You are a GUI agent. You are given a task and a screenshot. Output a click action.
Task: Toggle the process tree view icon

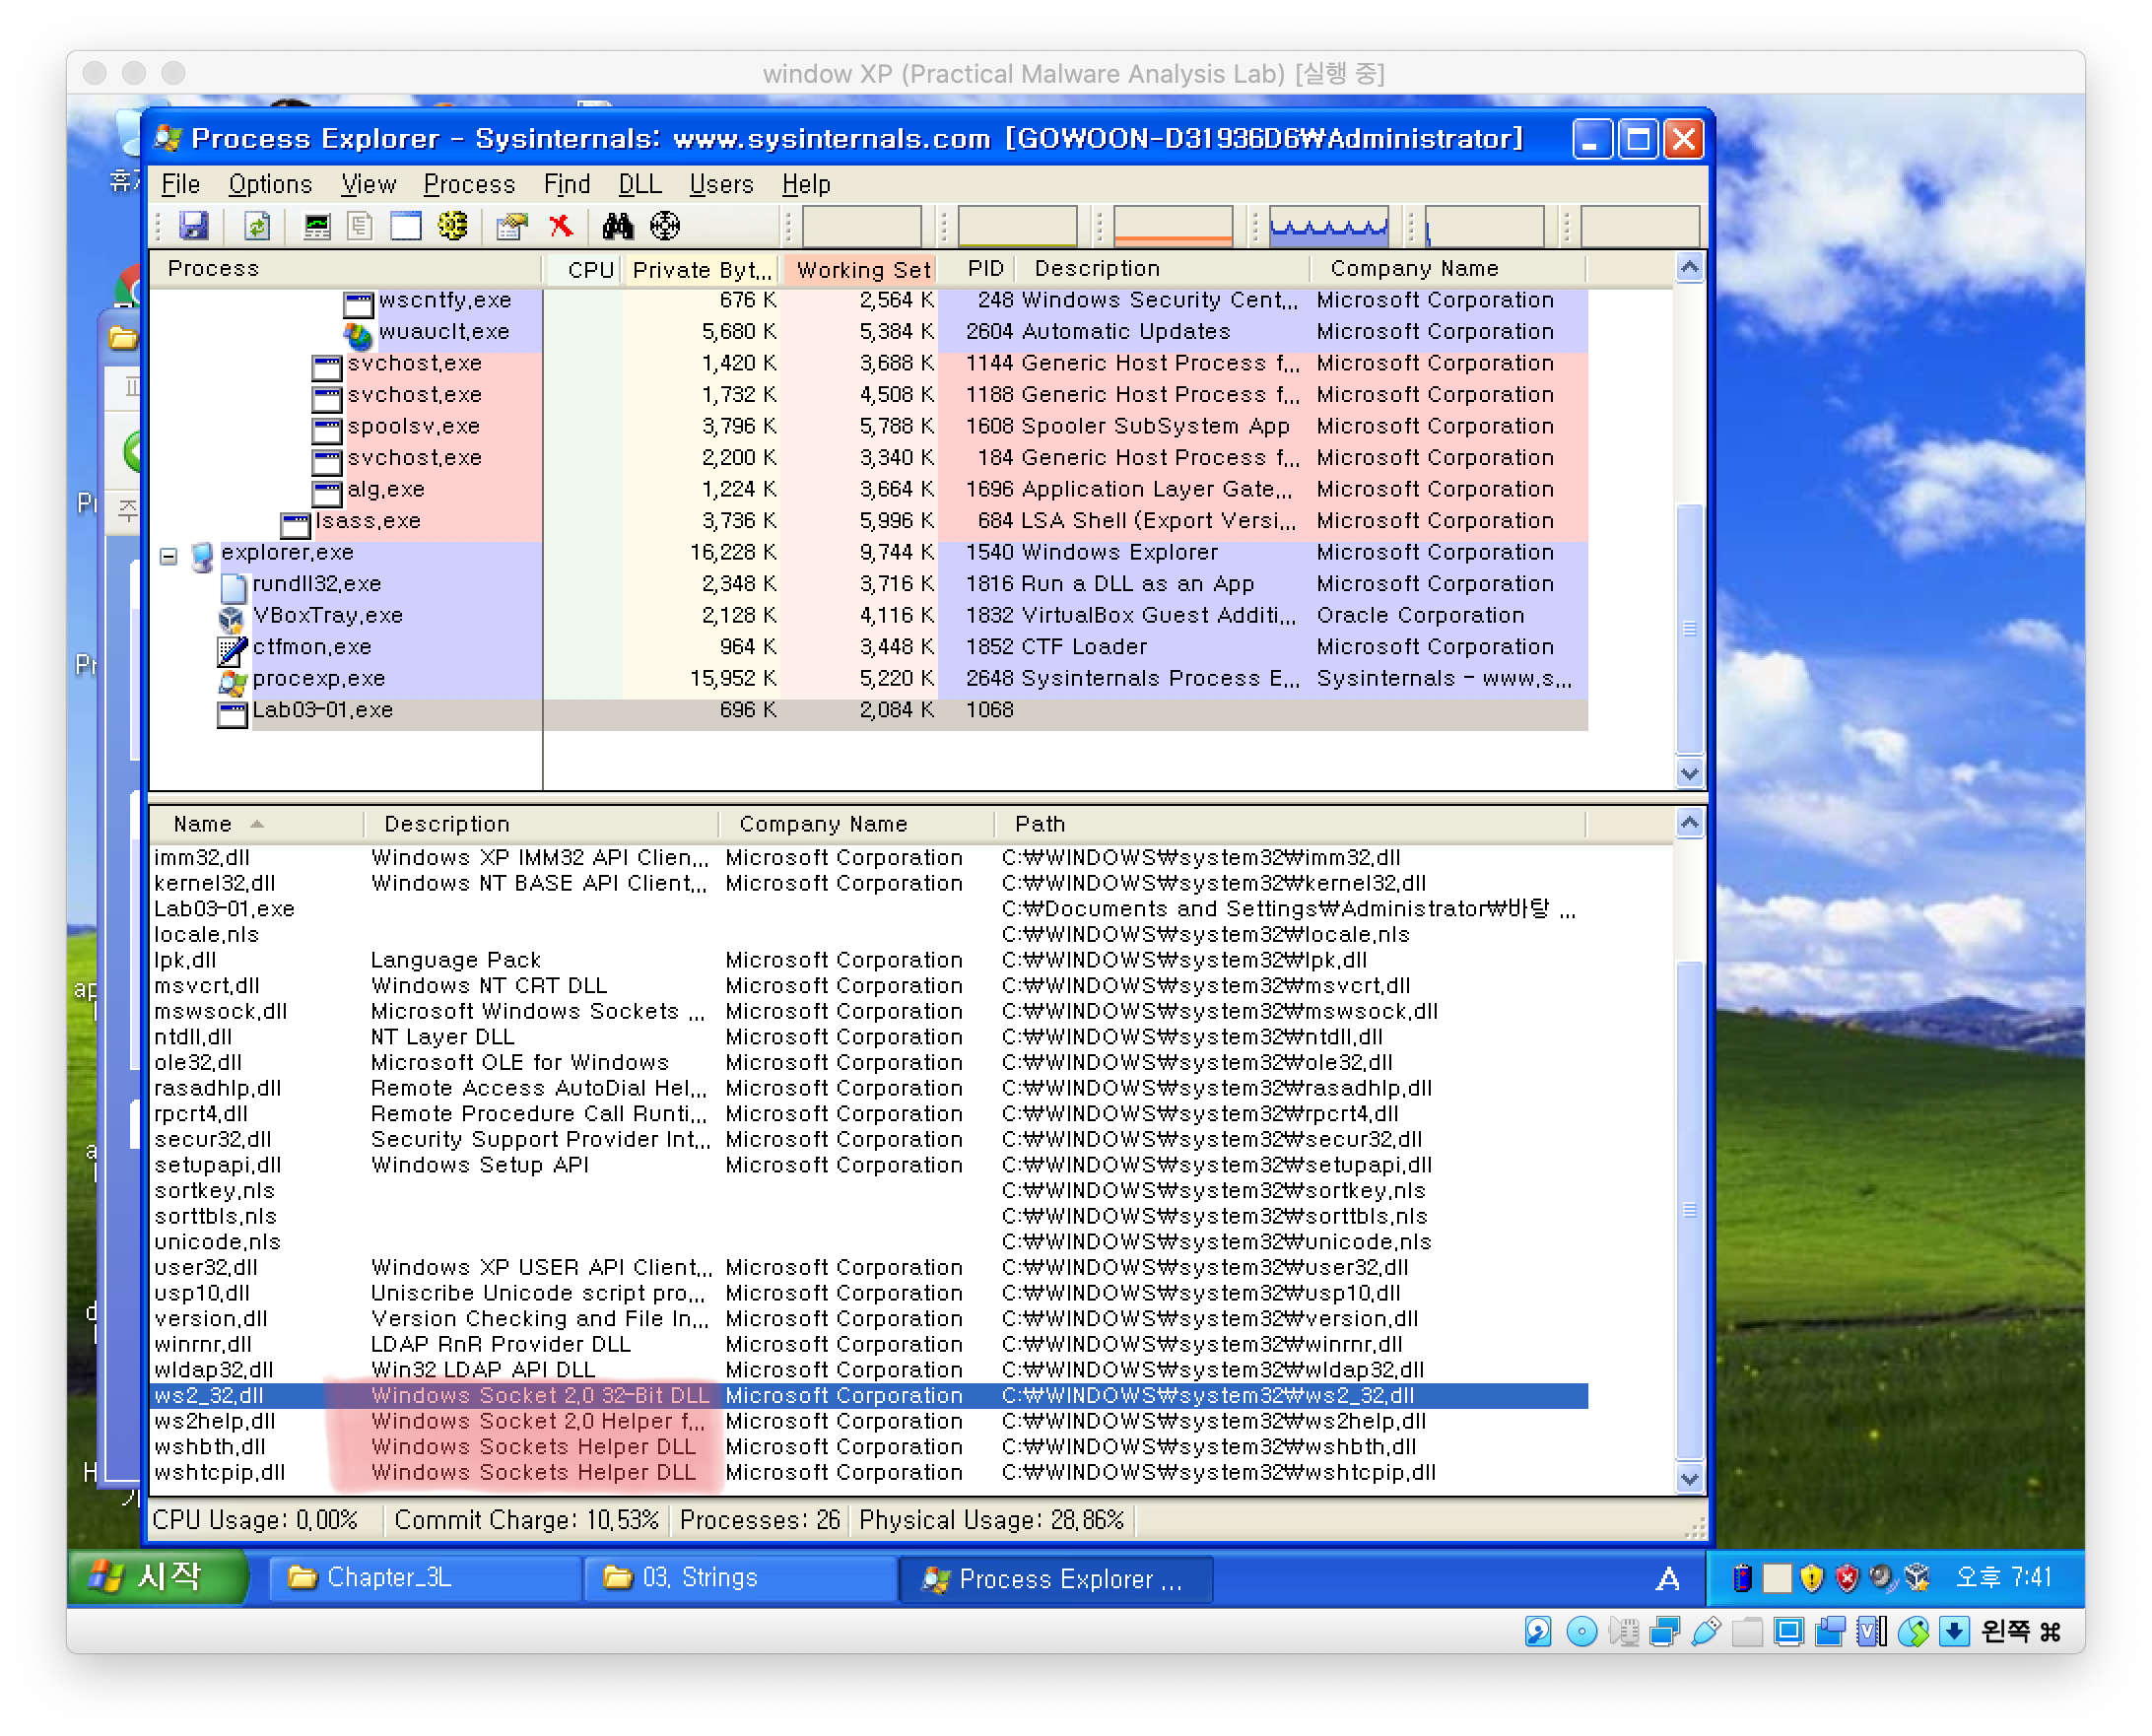tap(360, 226)
